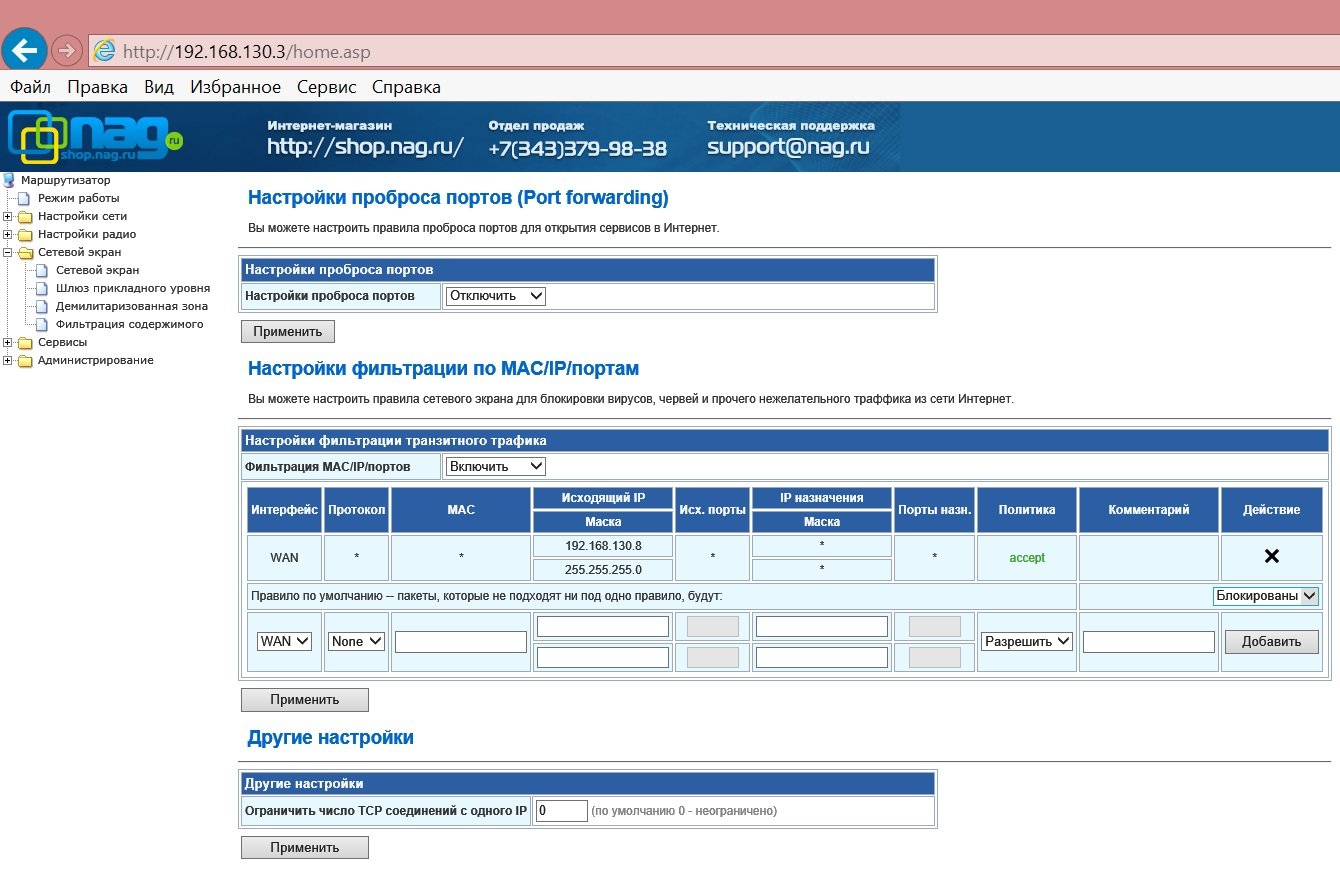Expand the Администрирование tree node

tap(8, 361)
